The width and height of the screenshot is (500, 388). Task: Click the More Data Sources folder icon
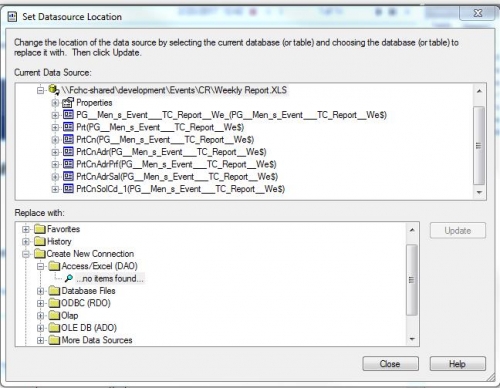click(x=54, y=340)
